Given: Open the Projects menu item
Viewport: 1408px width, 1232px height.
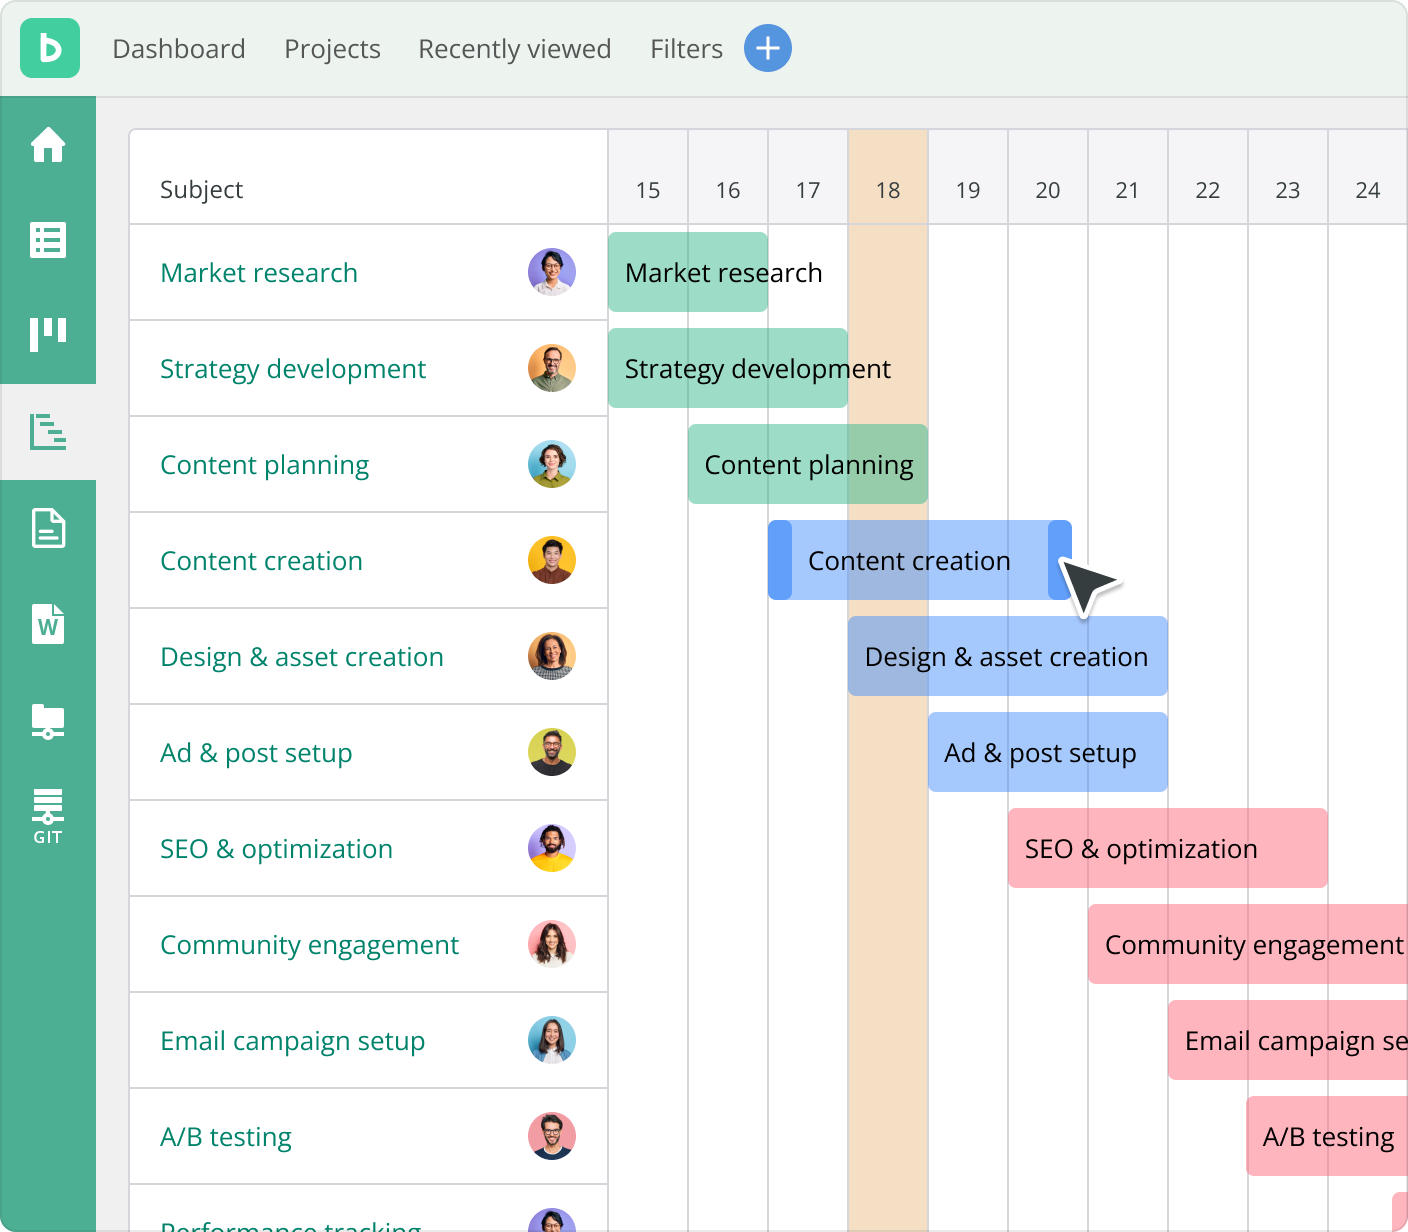Looking at the screenshot, I should (x=332, y=48).
